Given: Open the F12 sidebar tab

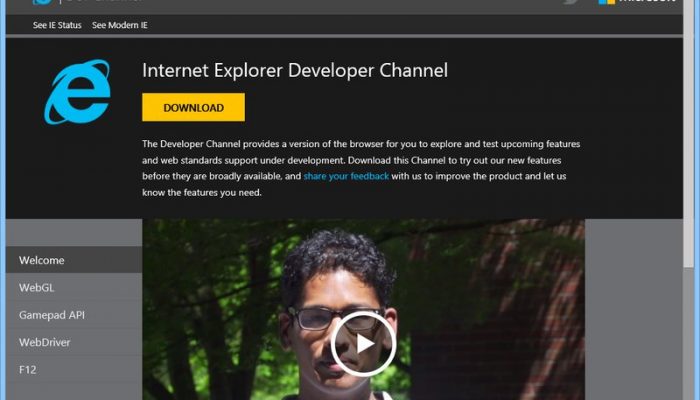Looking at the screenshot, I should coord(74,370).
